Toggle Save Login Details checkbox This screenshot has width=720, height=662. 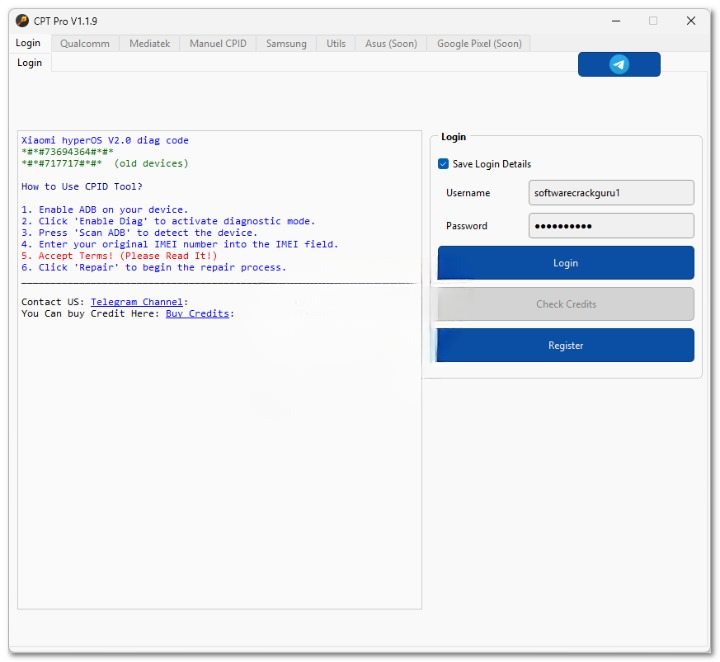443,164
